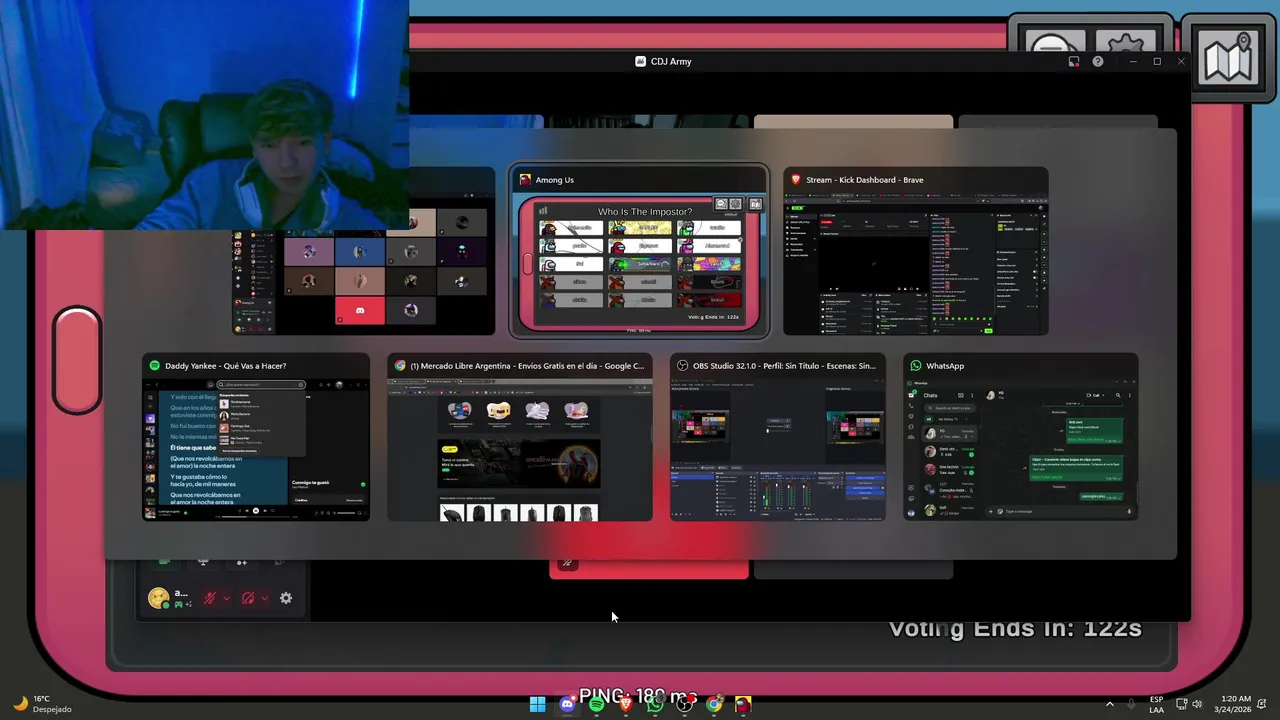Click the Spotify icon in Daddy Yankee title
The height and width of the screenshot is (720, 1280).
155,366
